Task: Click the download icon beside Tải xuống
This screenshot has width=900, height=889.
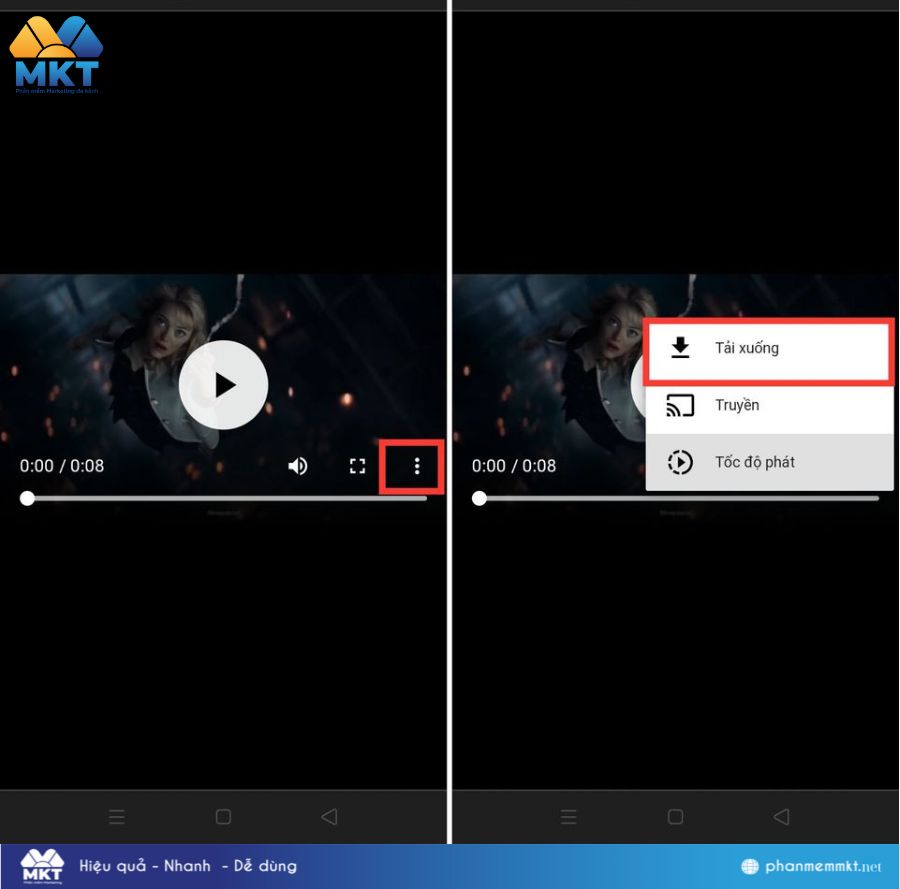Action: [x=683, y=348]
